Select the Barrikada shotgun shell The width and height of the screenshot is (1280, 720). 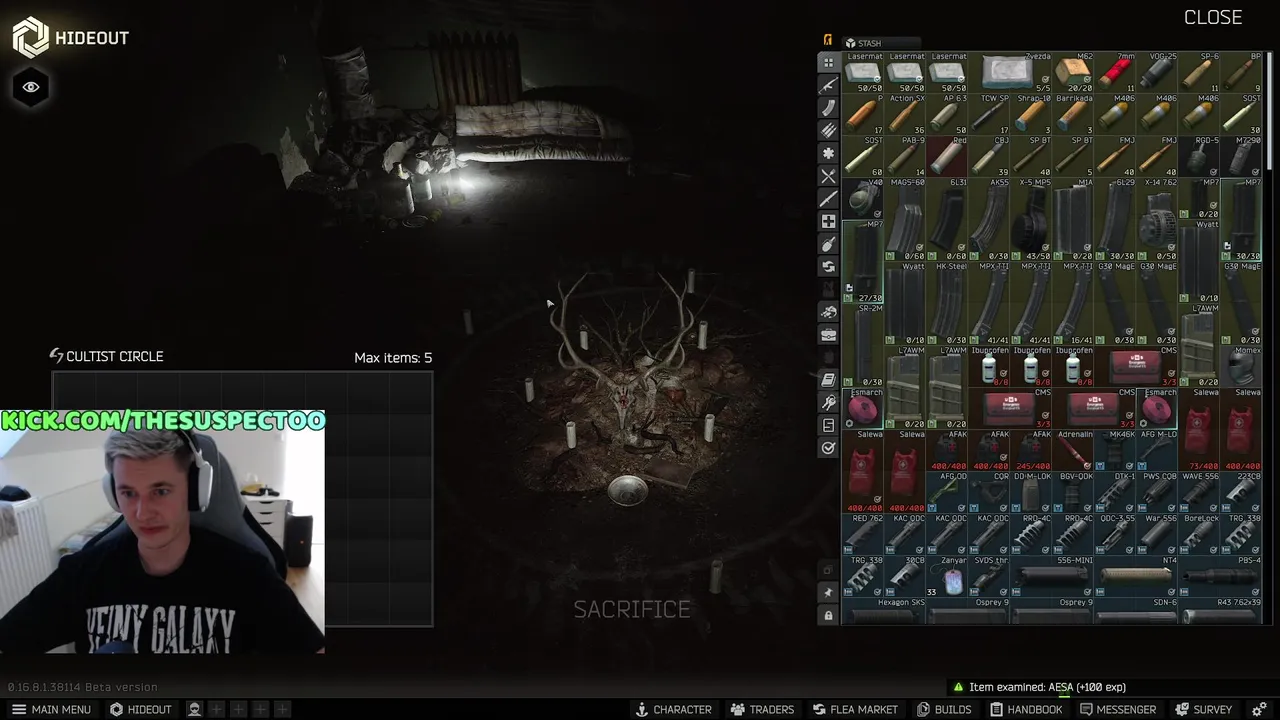pos(1074,114)
